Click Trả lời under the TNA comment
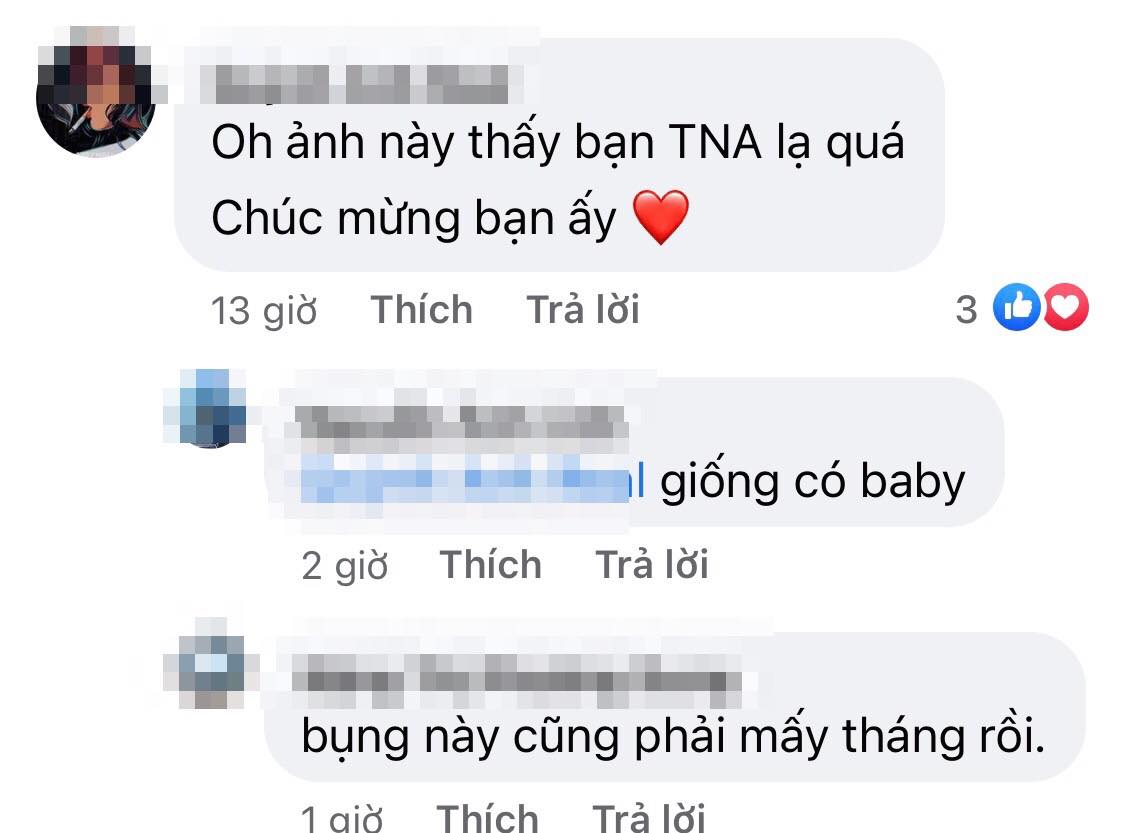Screen dimensions: 1125x833 click(583, 310)
